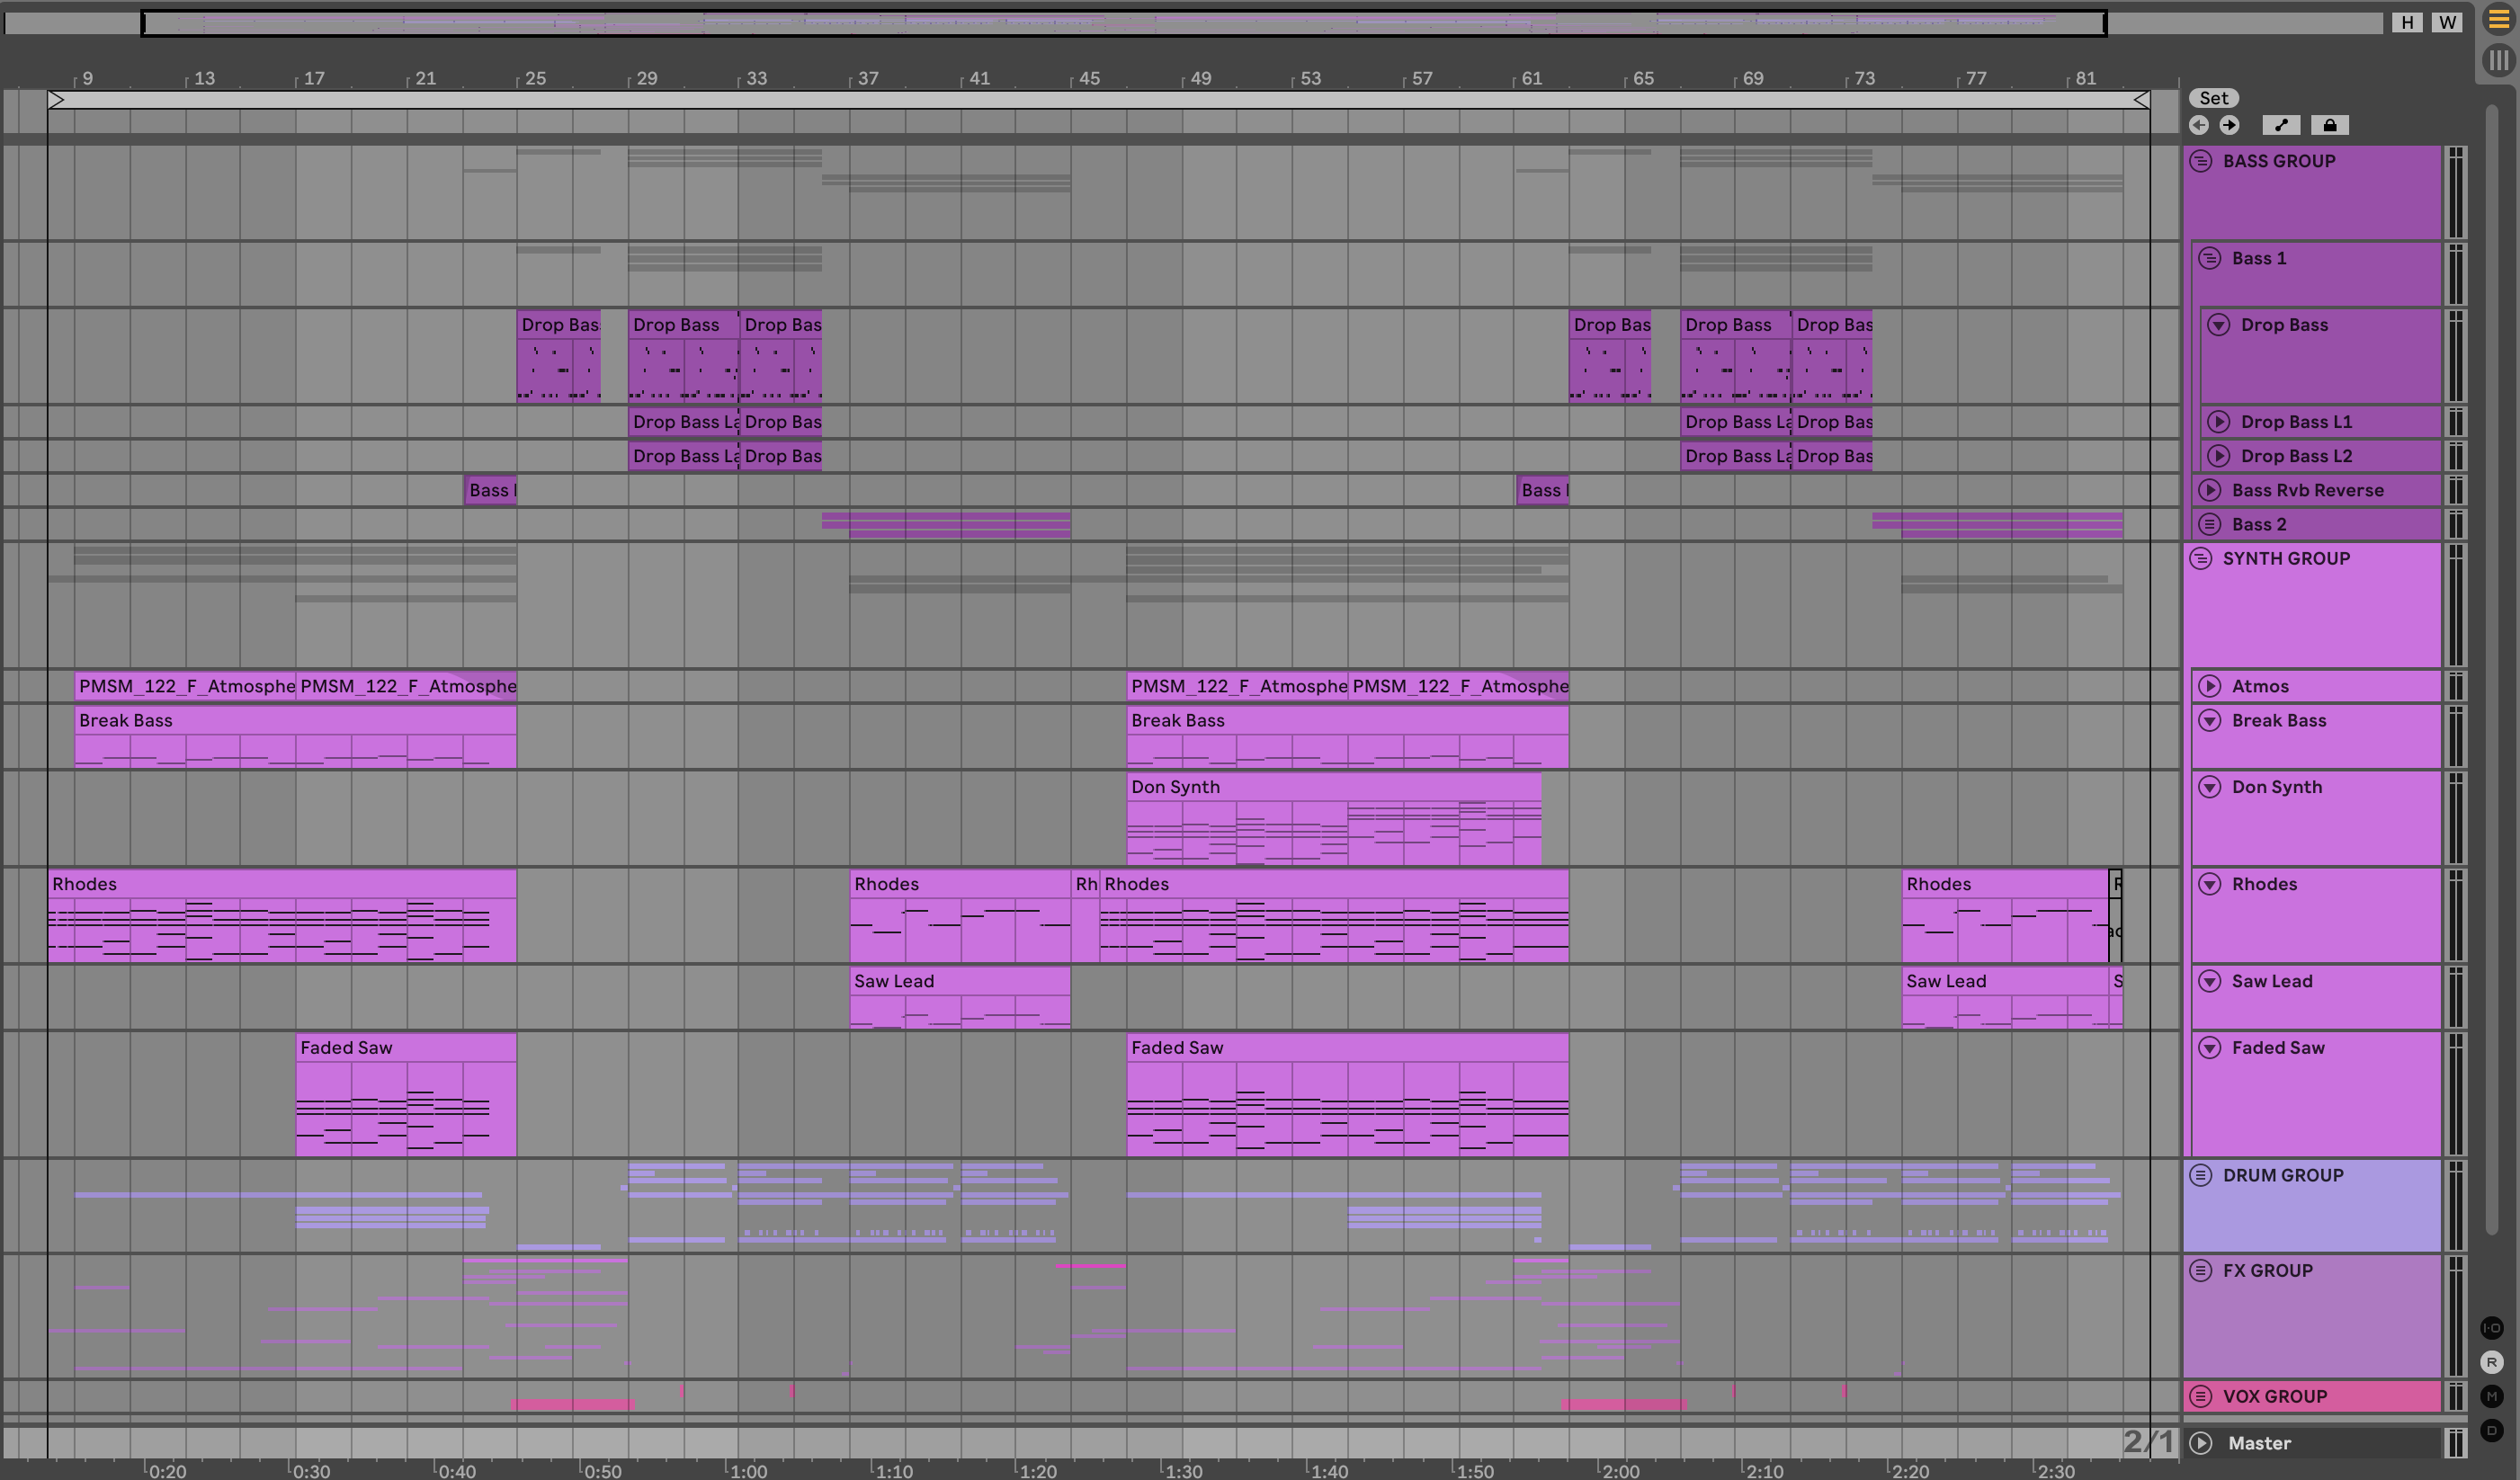
Task: Toggle the I-O section visibility
Action: 2491,1328
